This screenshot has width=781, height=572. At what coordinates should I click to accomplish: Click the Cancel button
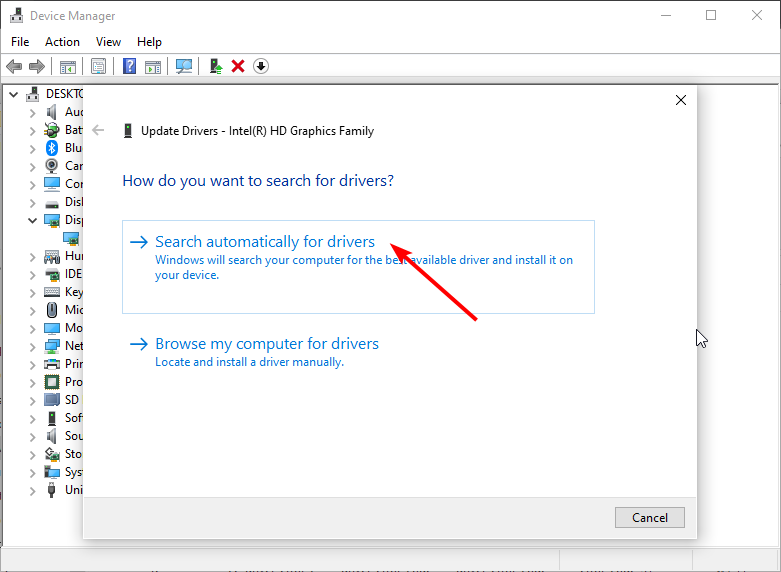point(650,518)
